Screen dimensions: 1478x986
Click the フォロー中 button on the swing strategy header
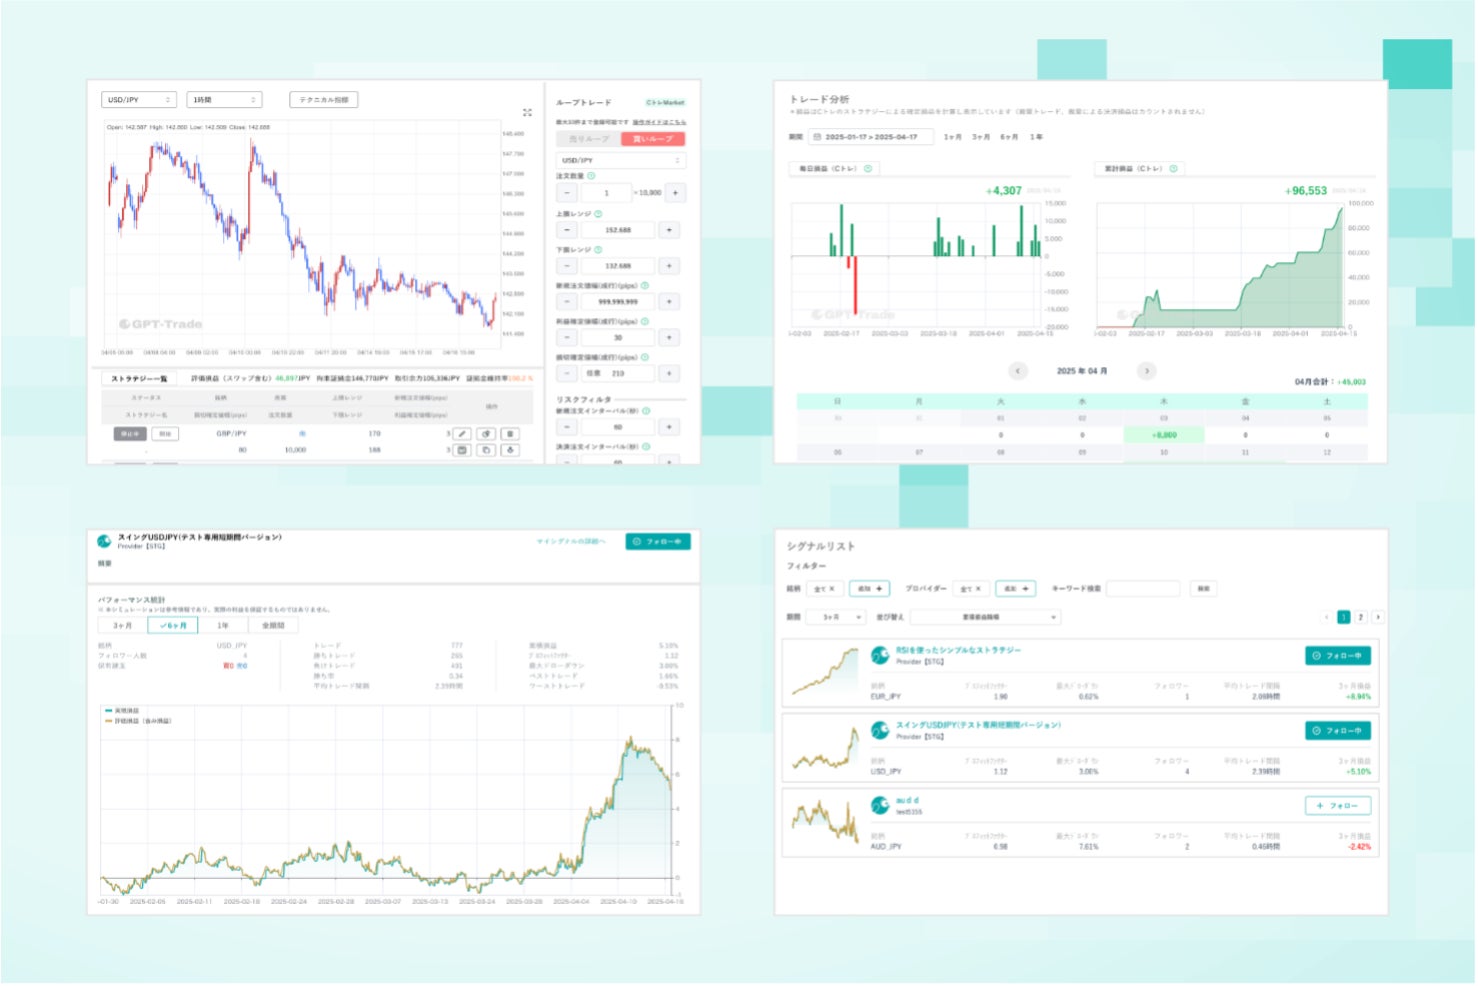click(658, 541)
